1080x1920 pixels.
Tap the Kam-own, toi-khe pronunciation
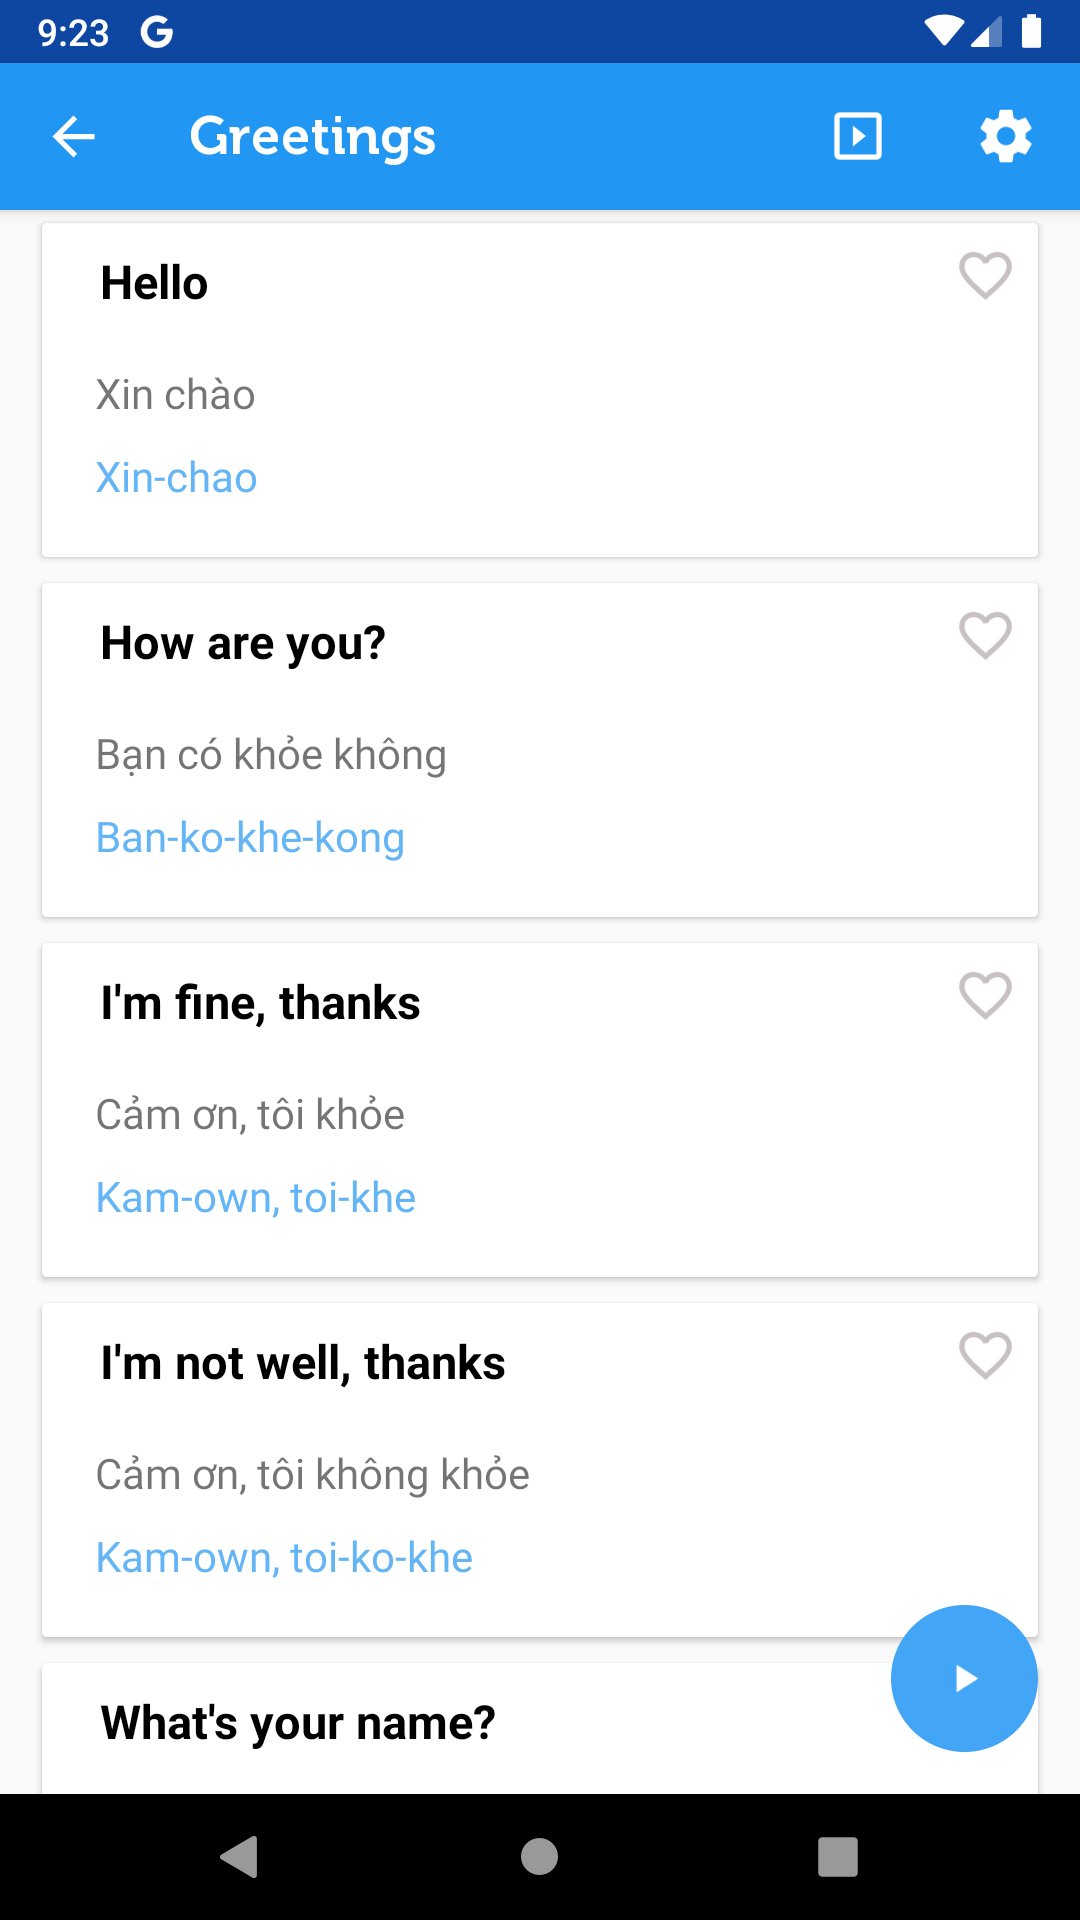tap(255, 1198)
